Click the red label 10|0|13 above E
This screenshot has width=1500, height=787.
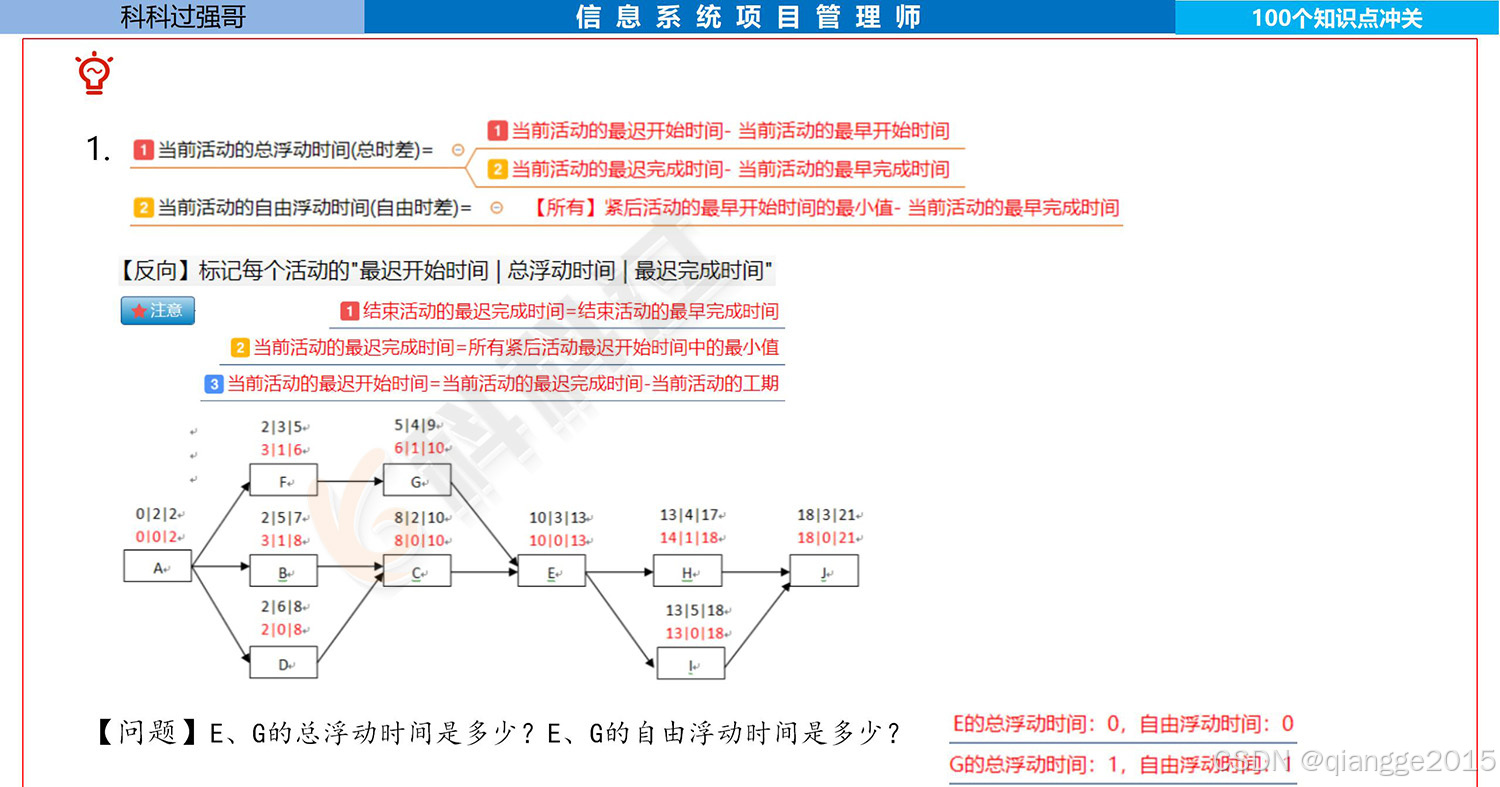point(558,541)
